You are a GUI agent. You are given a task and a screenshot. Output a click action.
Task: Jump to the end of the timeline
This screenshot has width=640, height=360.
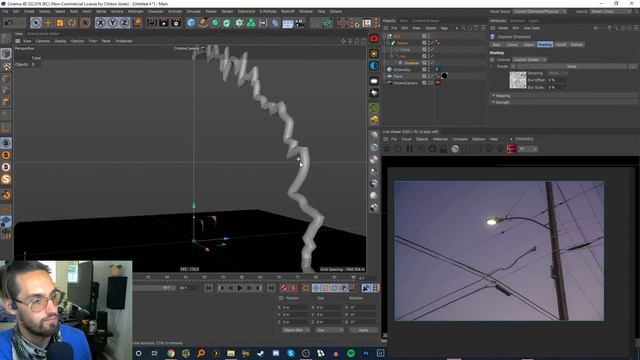pyautogui.click(x=271, y=288)
